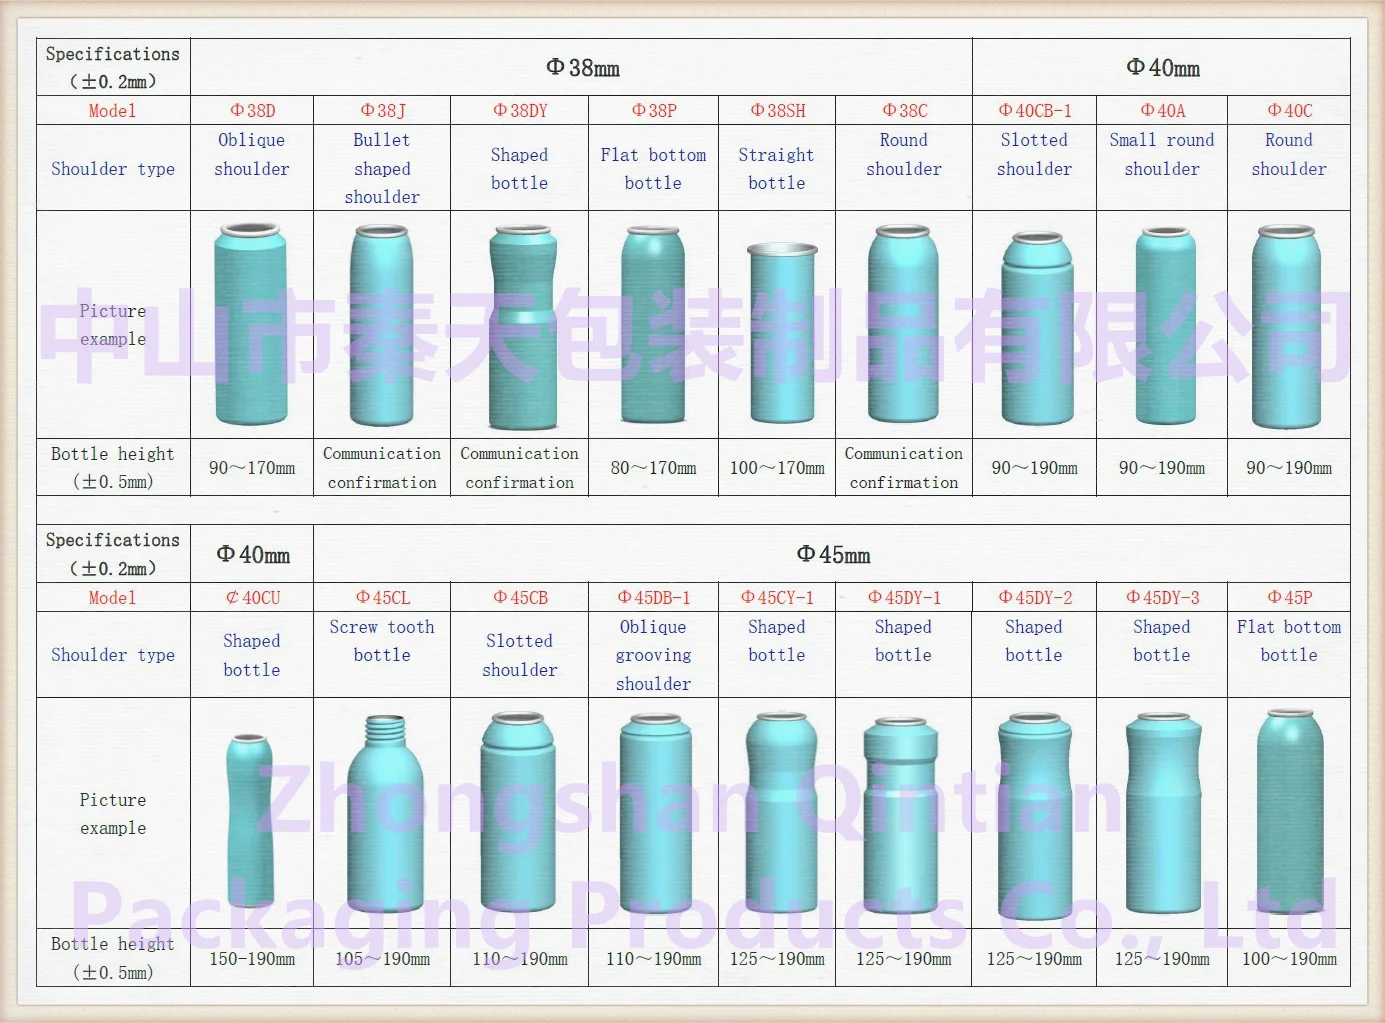
Task: Select the model label Φ40A
Action: [x=1162, y=110]
